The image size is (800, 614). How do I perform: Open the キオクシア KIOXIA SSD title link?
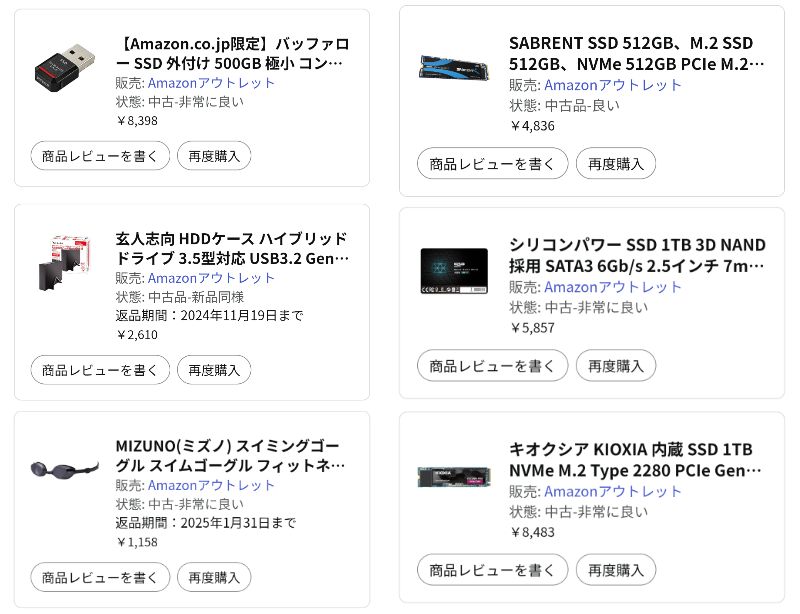[636, 459]
